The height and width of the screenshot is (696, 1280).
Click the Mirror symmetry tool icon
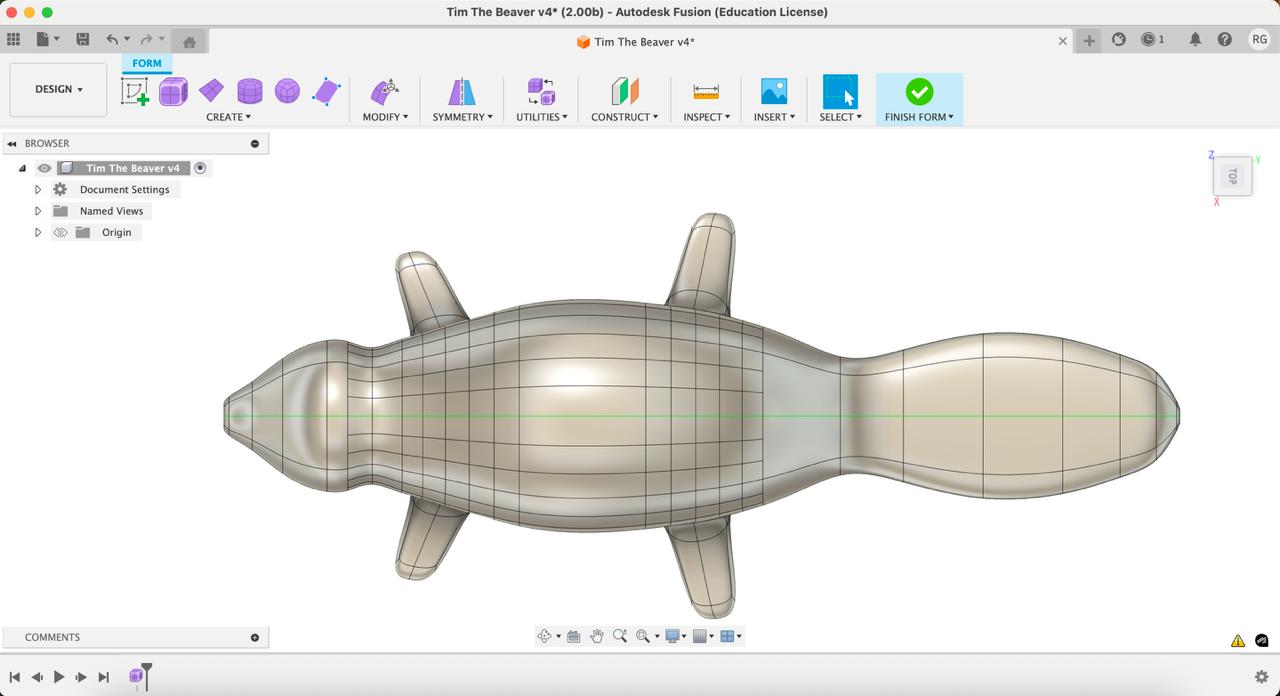[x=461, y=92]
